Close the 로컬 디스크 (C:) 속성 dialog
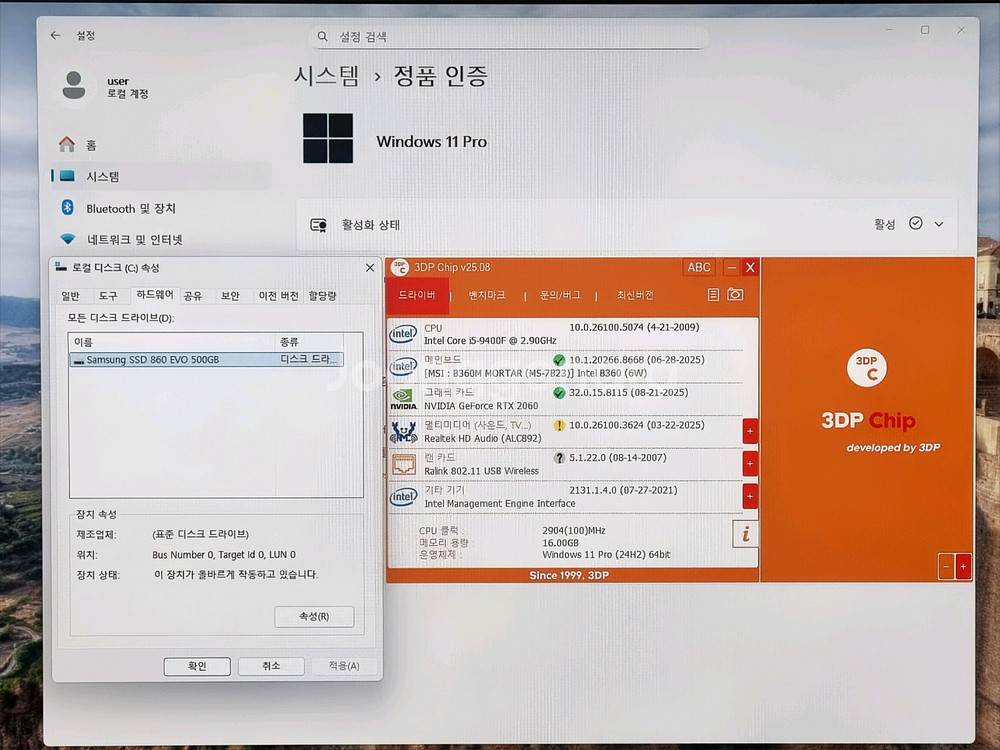1000x750 pixels. tap(370, 268)
